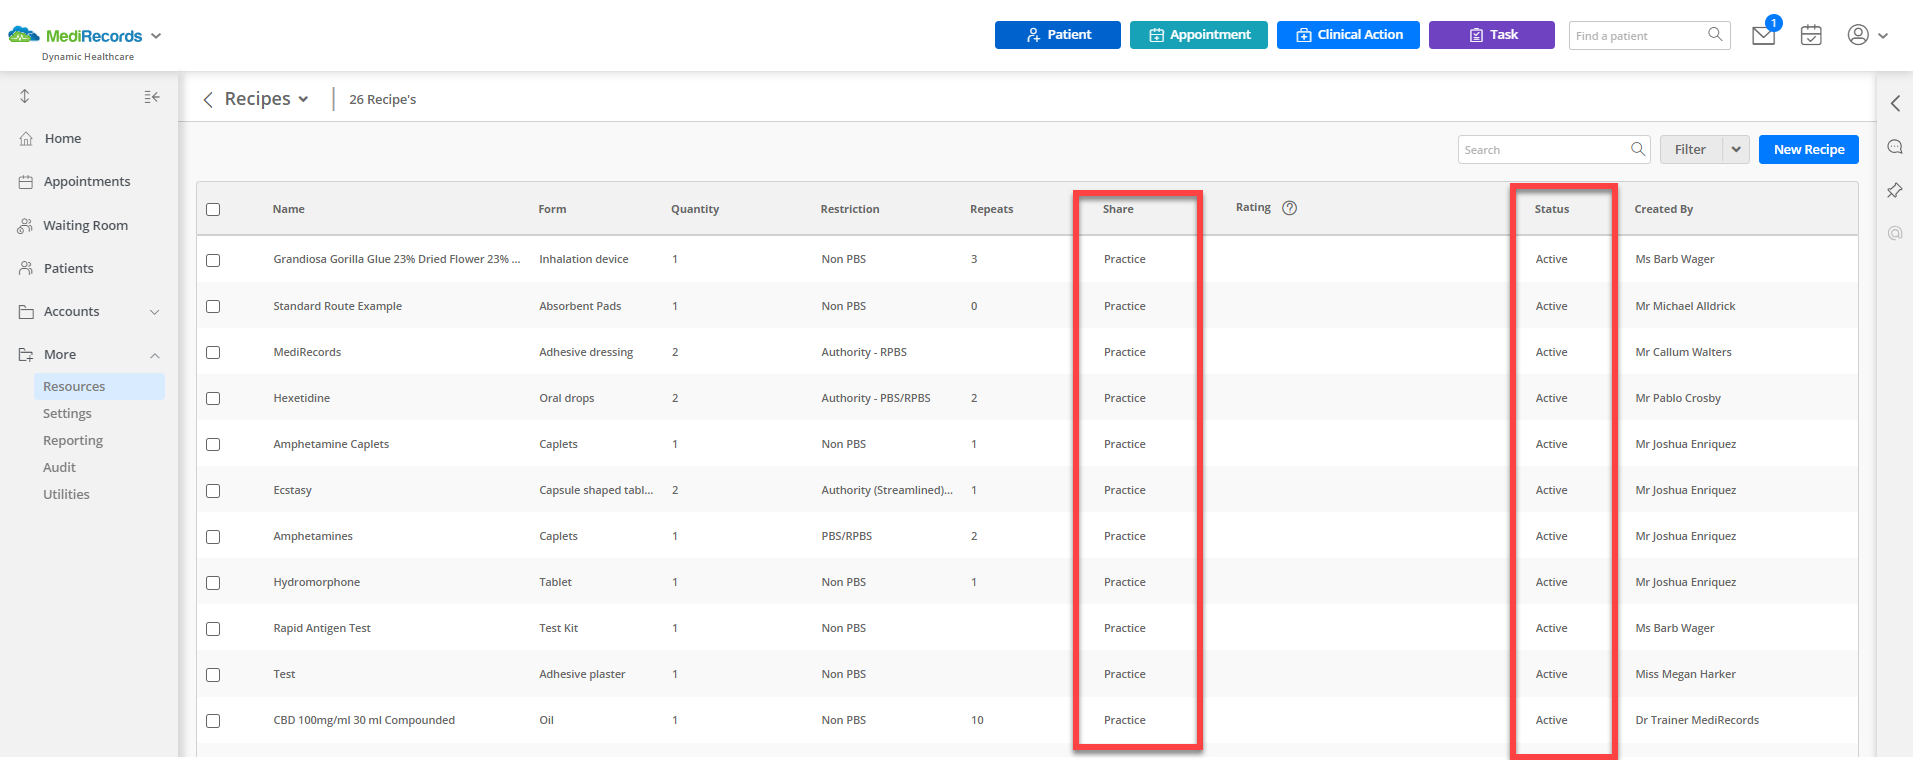
Task: Open the chat bubble icon in right panel
Action: tap(1895, 147)
